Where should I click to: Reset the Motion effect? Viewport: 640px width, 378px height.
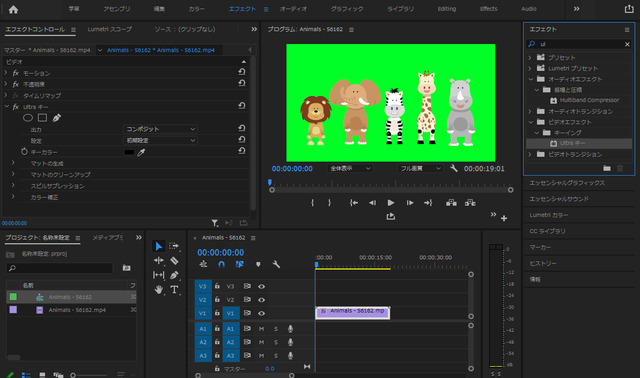coord(242,72)
